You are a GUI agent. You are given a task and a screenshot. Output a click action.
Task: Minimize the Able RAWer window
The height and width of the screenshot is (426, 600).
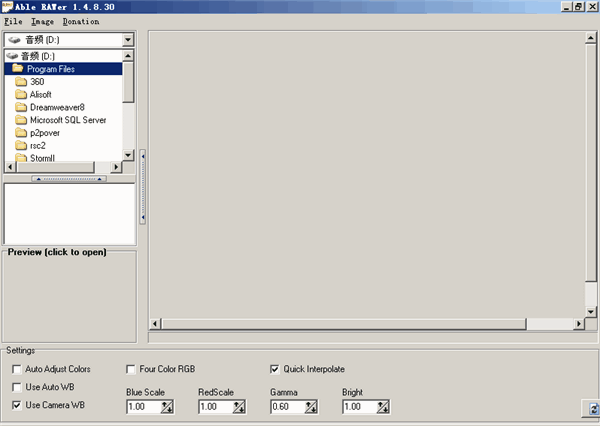567,7
